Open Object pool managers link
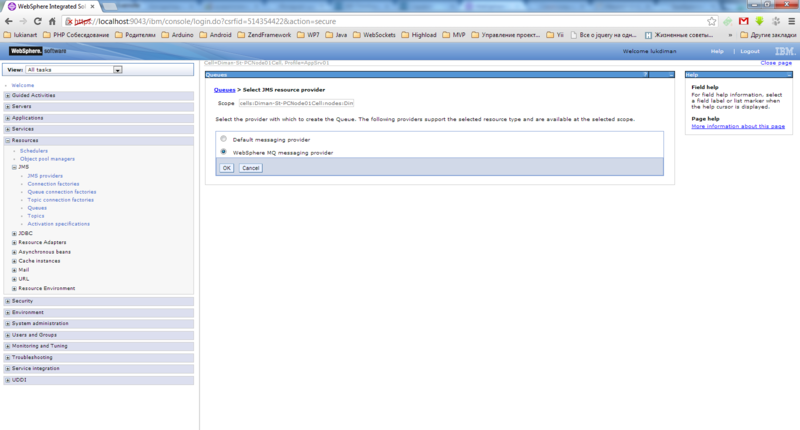This screenshot has height=430, width=800. (x=47, y=159)
